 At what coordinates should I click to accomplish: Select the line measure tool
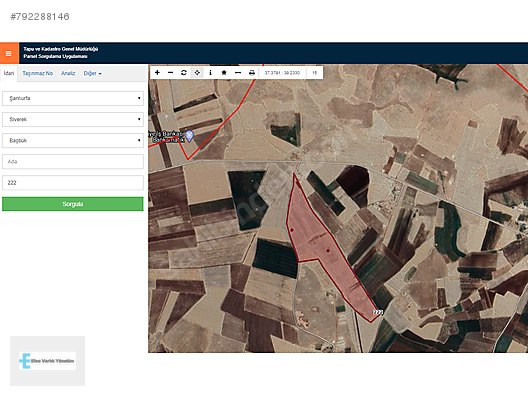point(238,72)
